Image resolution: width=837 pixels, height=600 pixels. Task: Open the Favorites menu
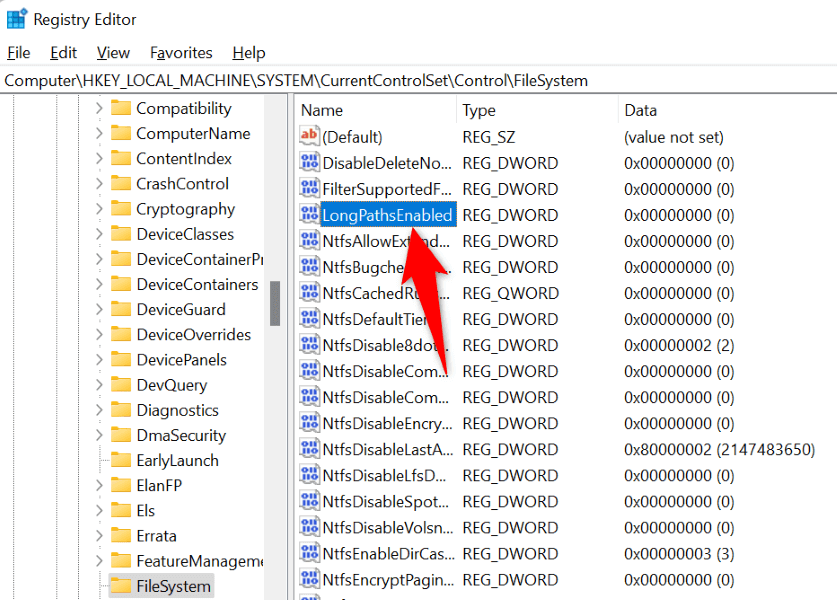(181, 53)
